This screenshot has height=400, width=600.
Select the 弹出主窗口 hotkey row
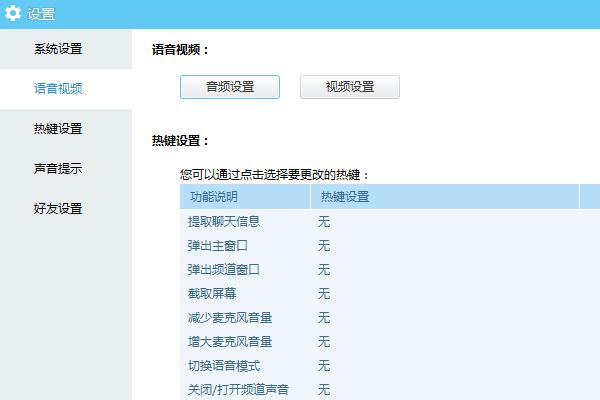[x=390, y=245]
